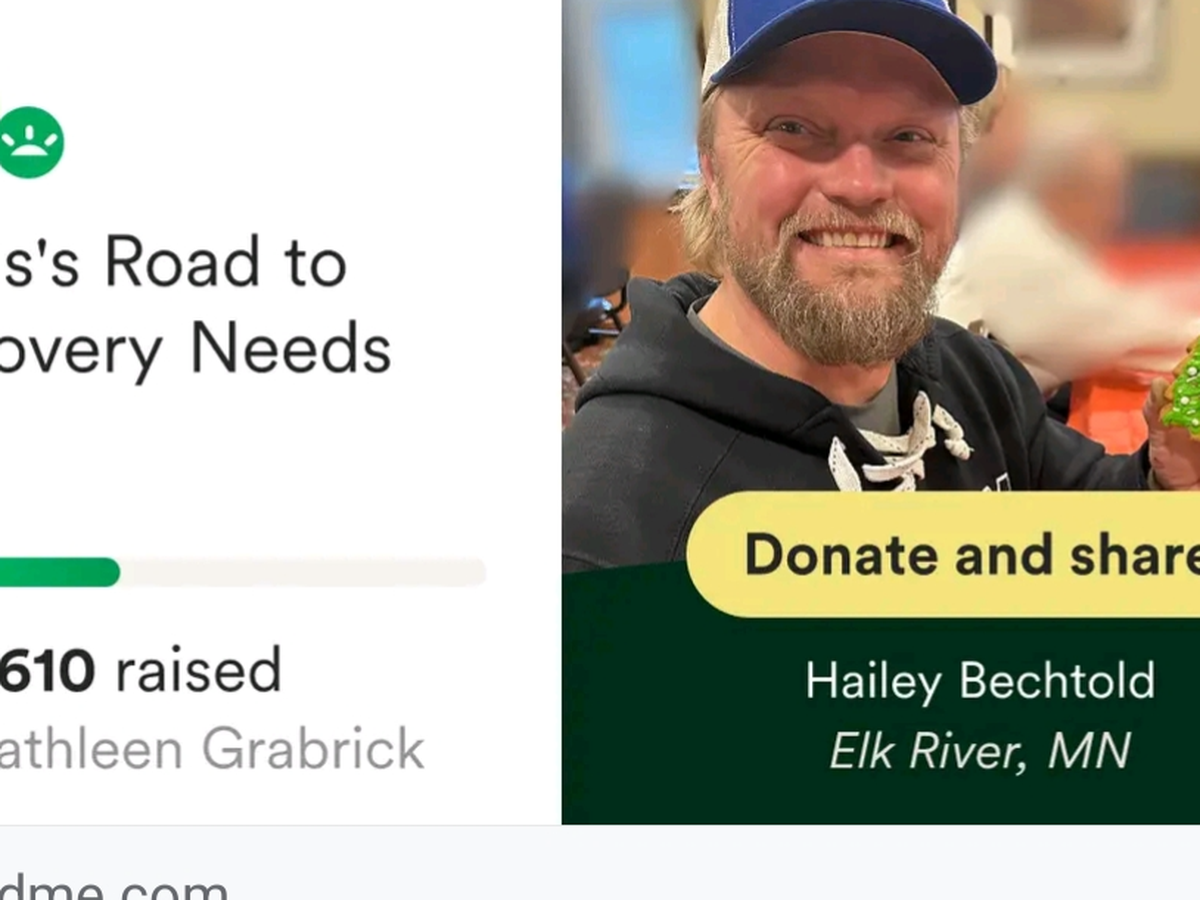This screenshot has width=1200, height=900.
Task: Select the '610 raised' amount text
Action: [140, 670]
